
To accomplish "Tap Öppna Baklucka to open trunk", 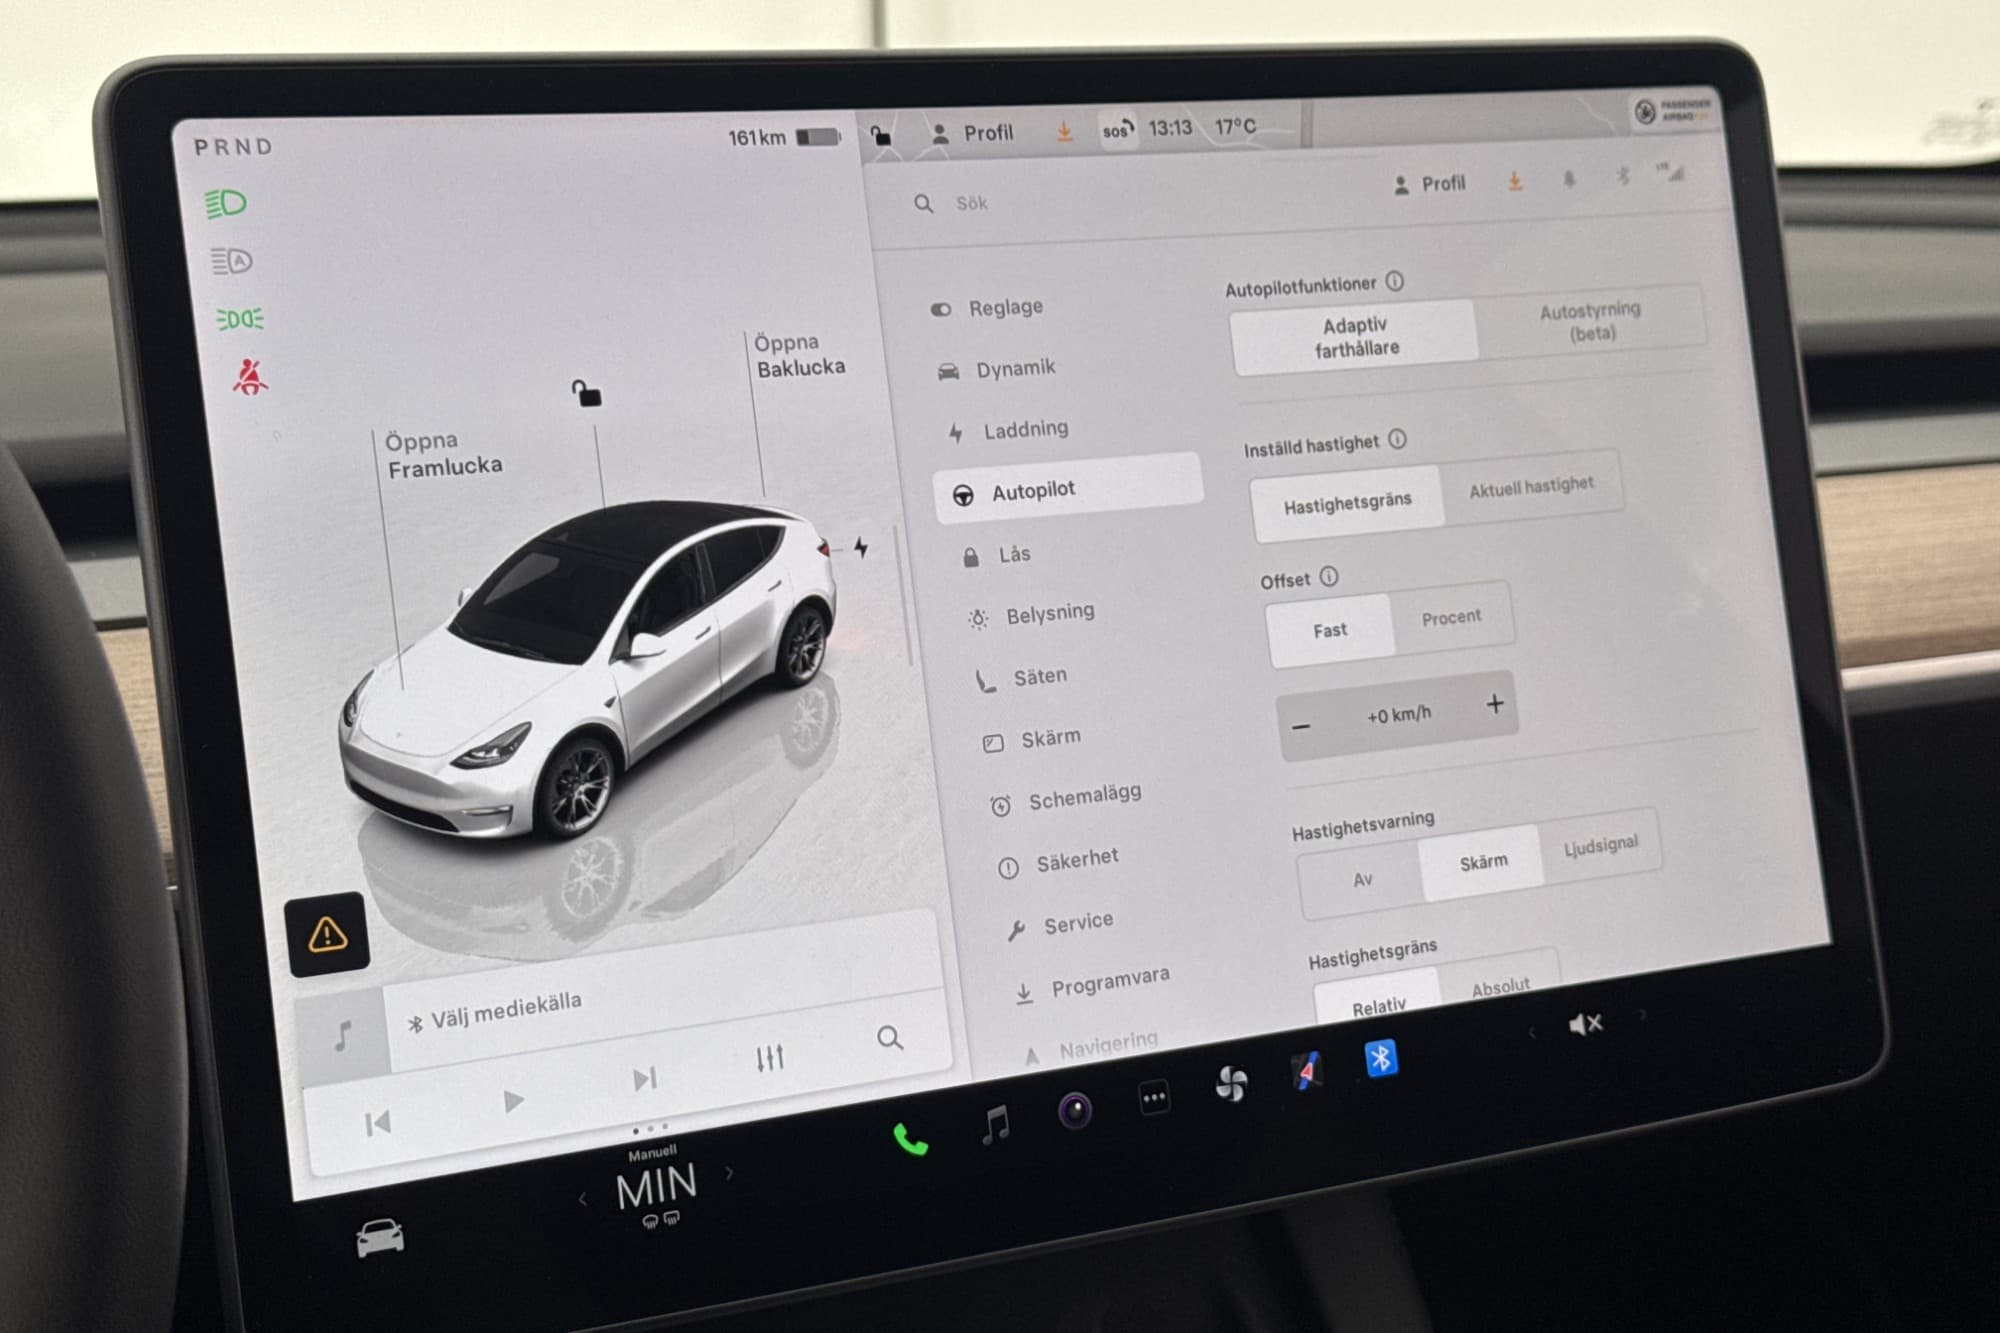I will 798,355.
